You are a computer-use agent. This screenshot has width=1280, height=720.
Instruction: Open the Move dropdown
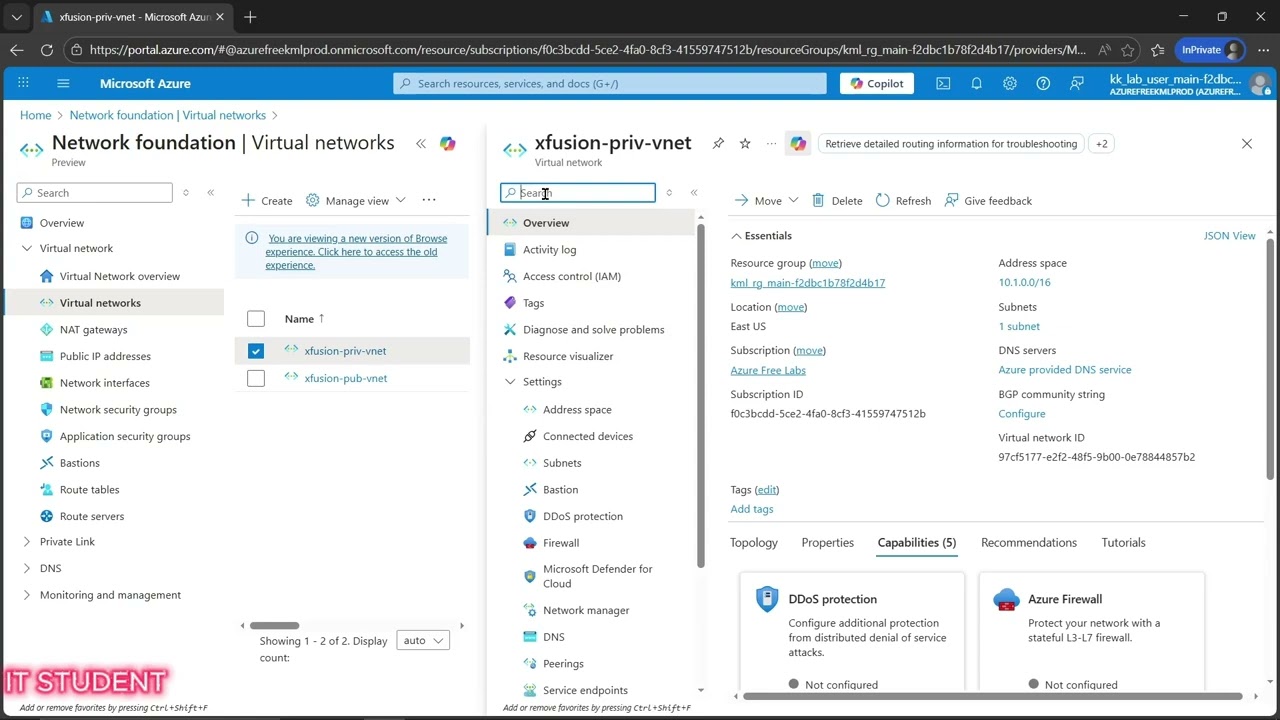pos(766,201)
